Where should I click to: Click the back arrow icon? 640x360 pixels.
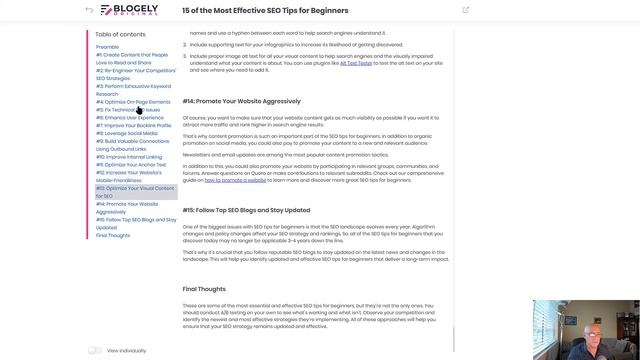coord(89,10)
